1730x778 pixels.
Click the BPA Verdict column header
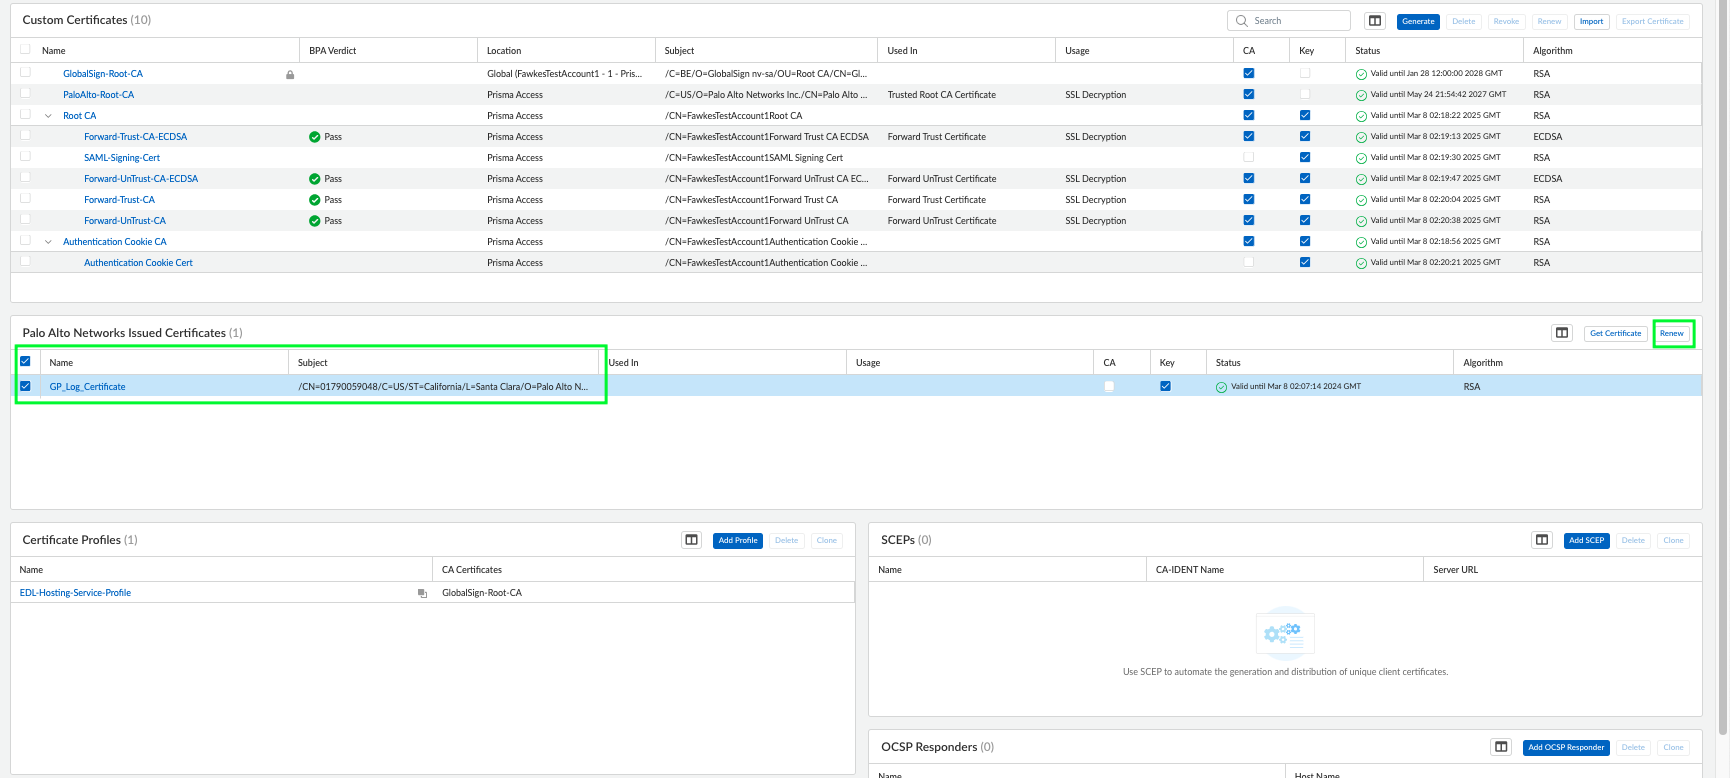pos(333,51)
